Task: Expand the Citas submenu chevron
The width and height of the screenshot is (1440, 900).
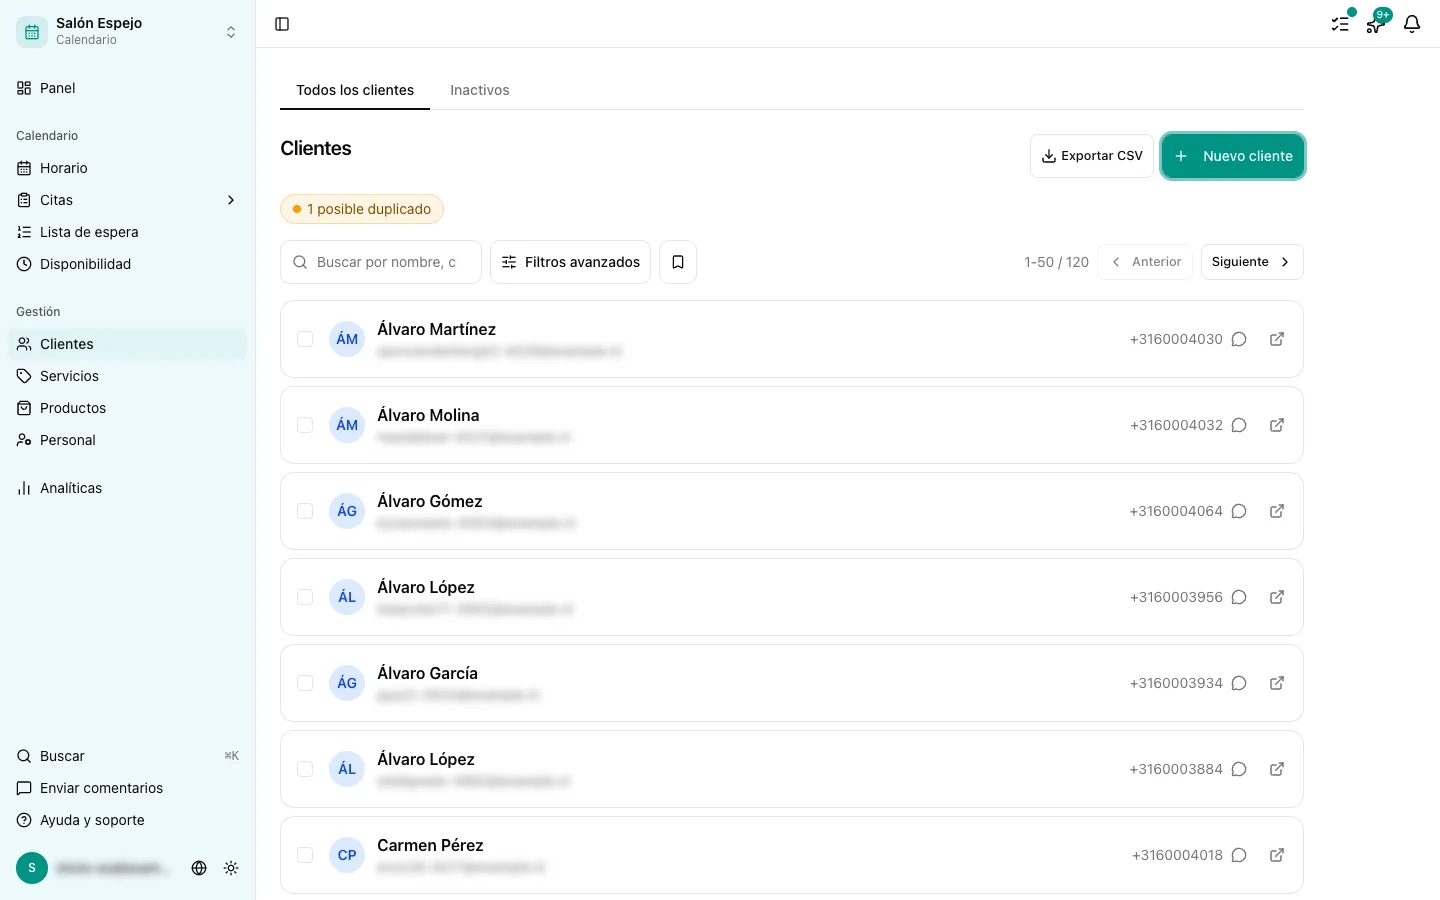Action: coord(231,200)
